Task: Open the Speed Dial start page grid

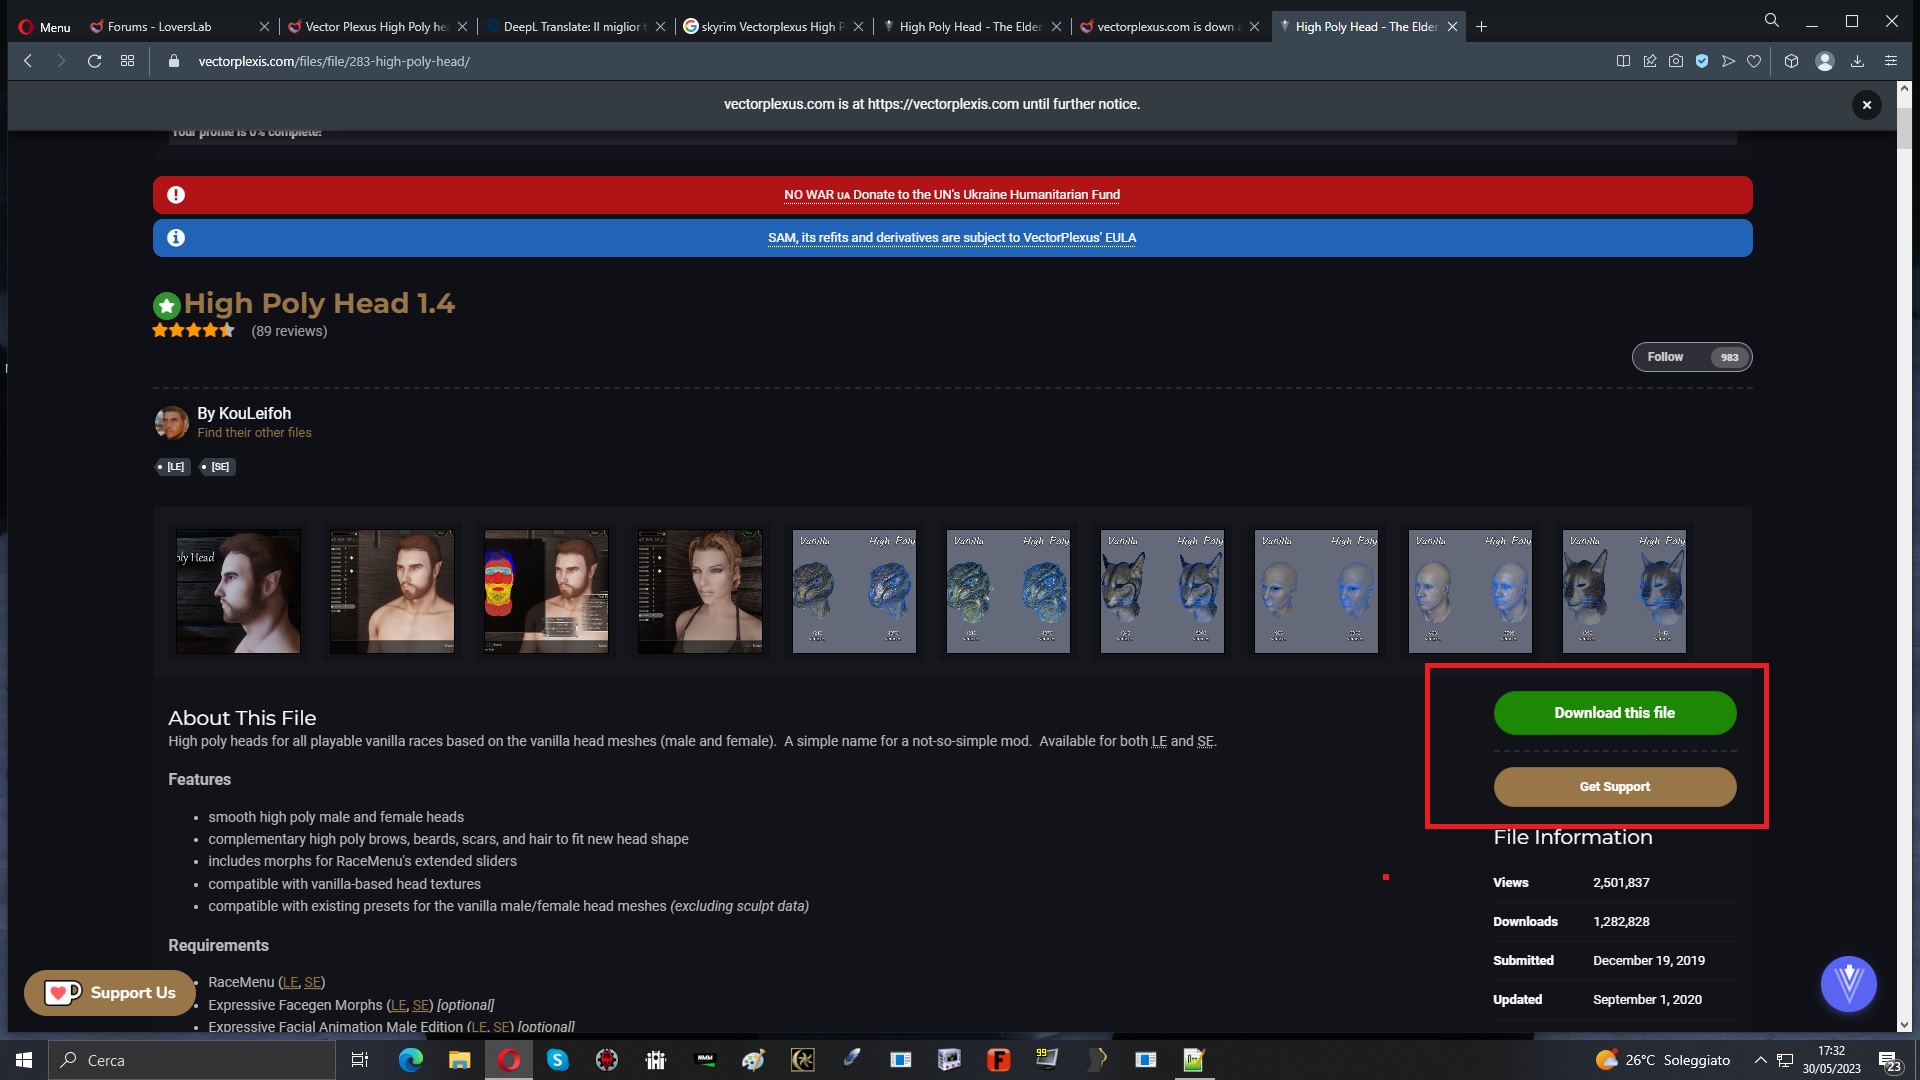Action: click(127, 61)
